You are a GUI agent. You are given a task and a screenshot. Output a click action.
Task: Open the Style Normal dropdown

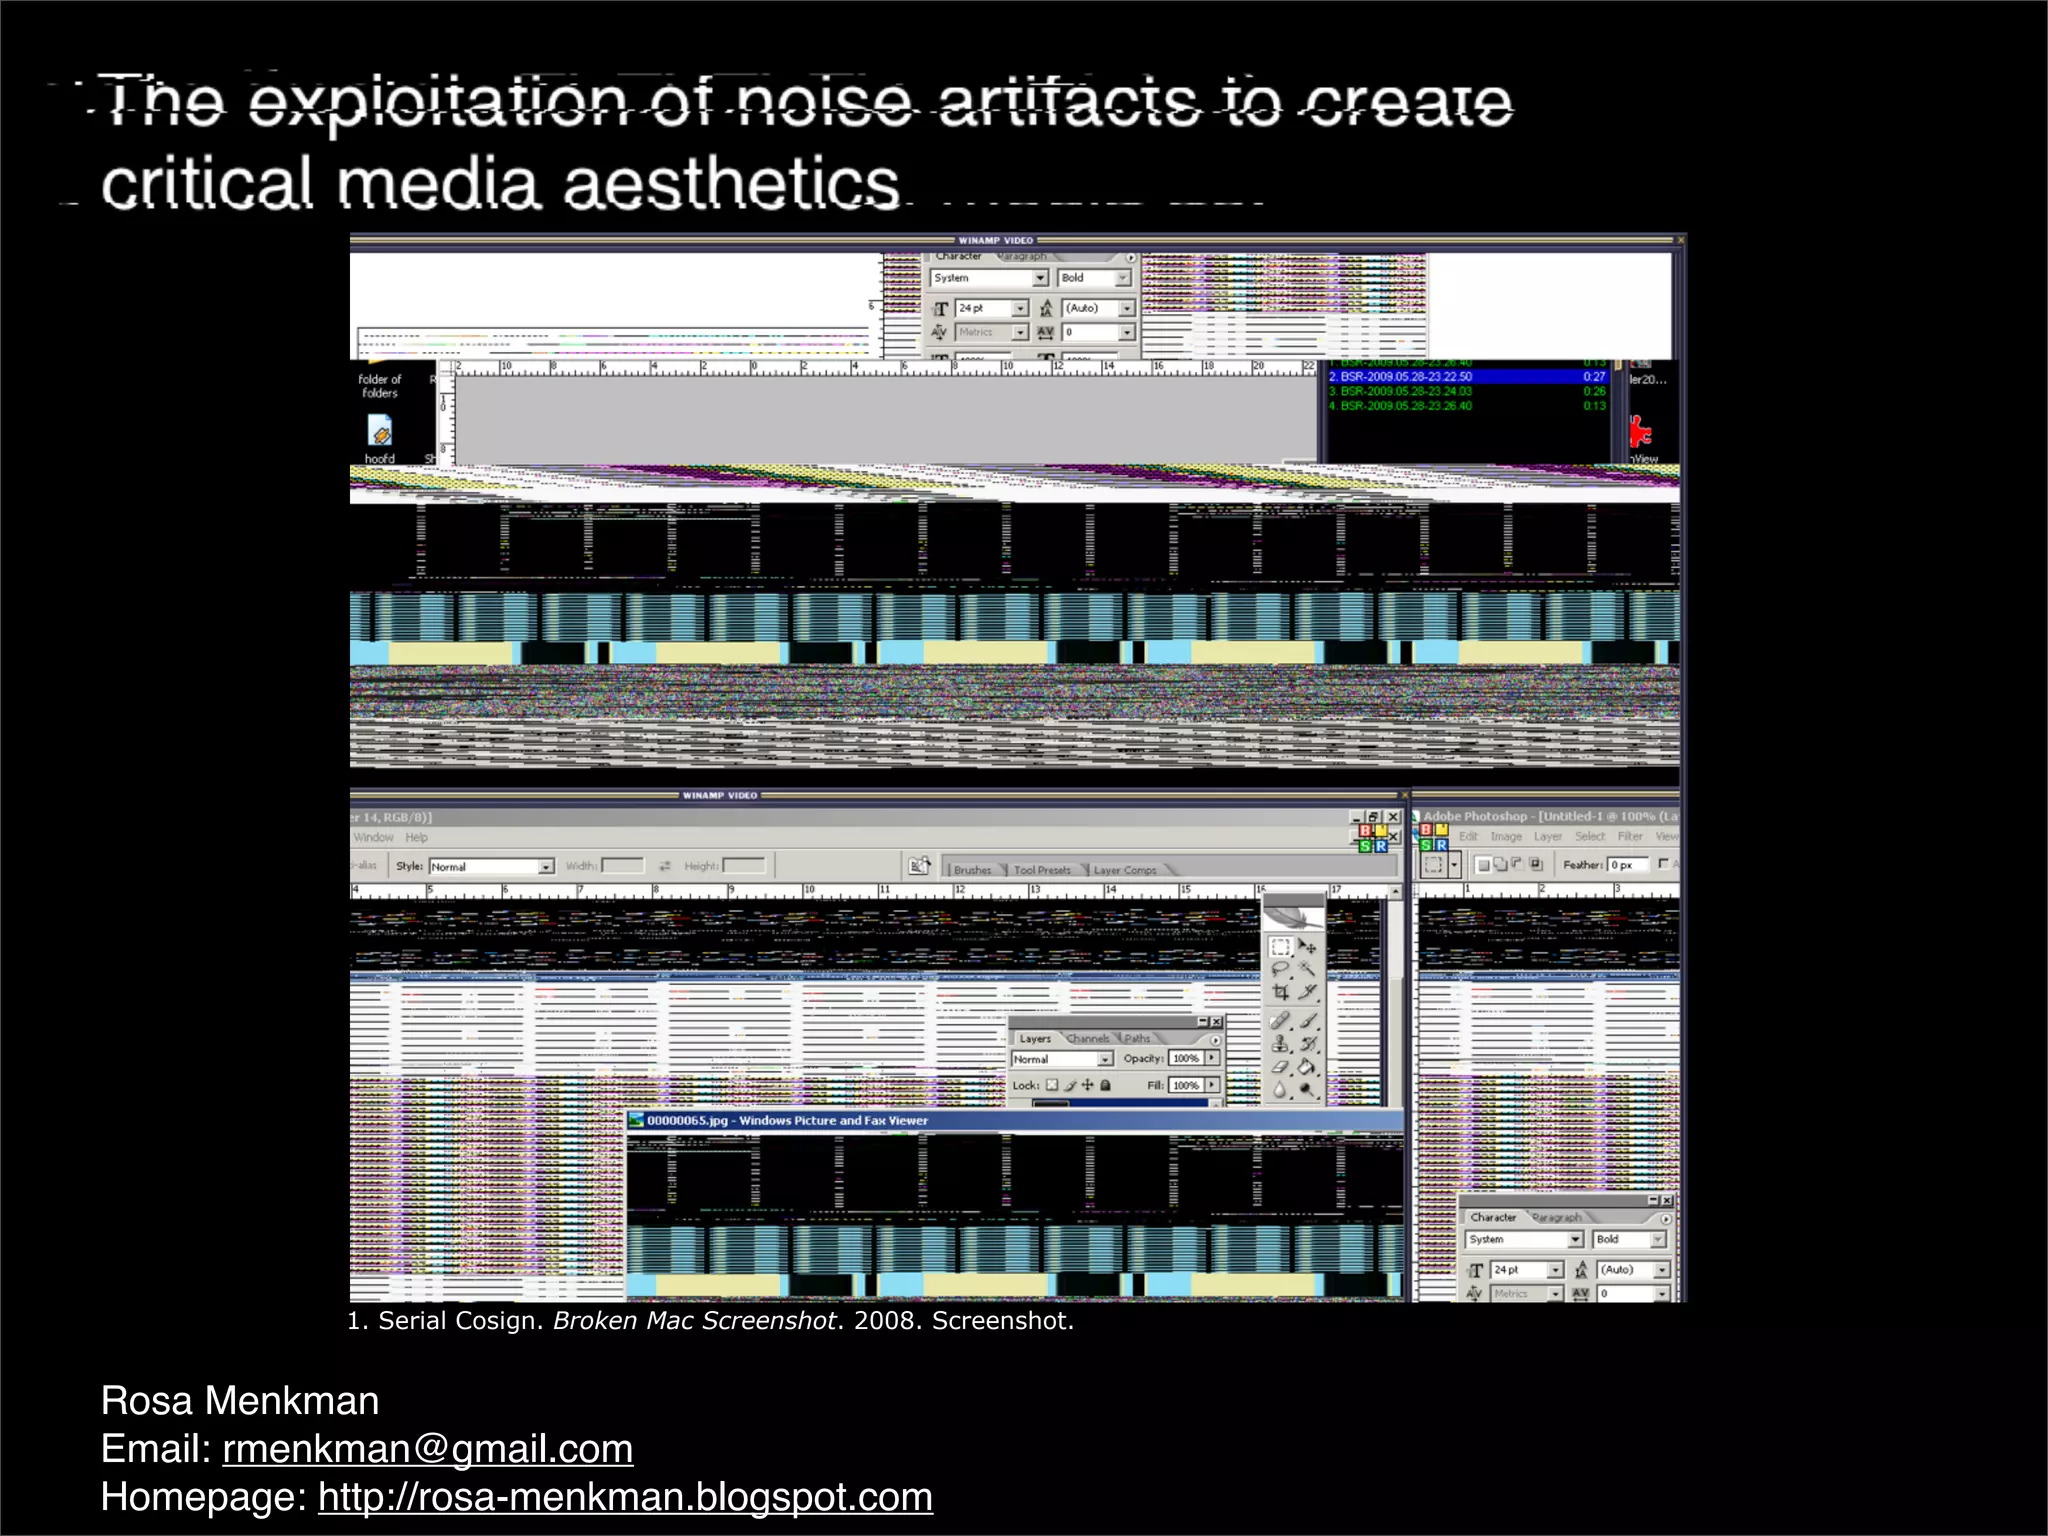click(x=546, y=867)
